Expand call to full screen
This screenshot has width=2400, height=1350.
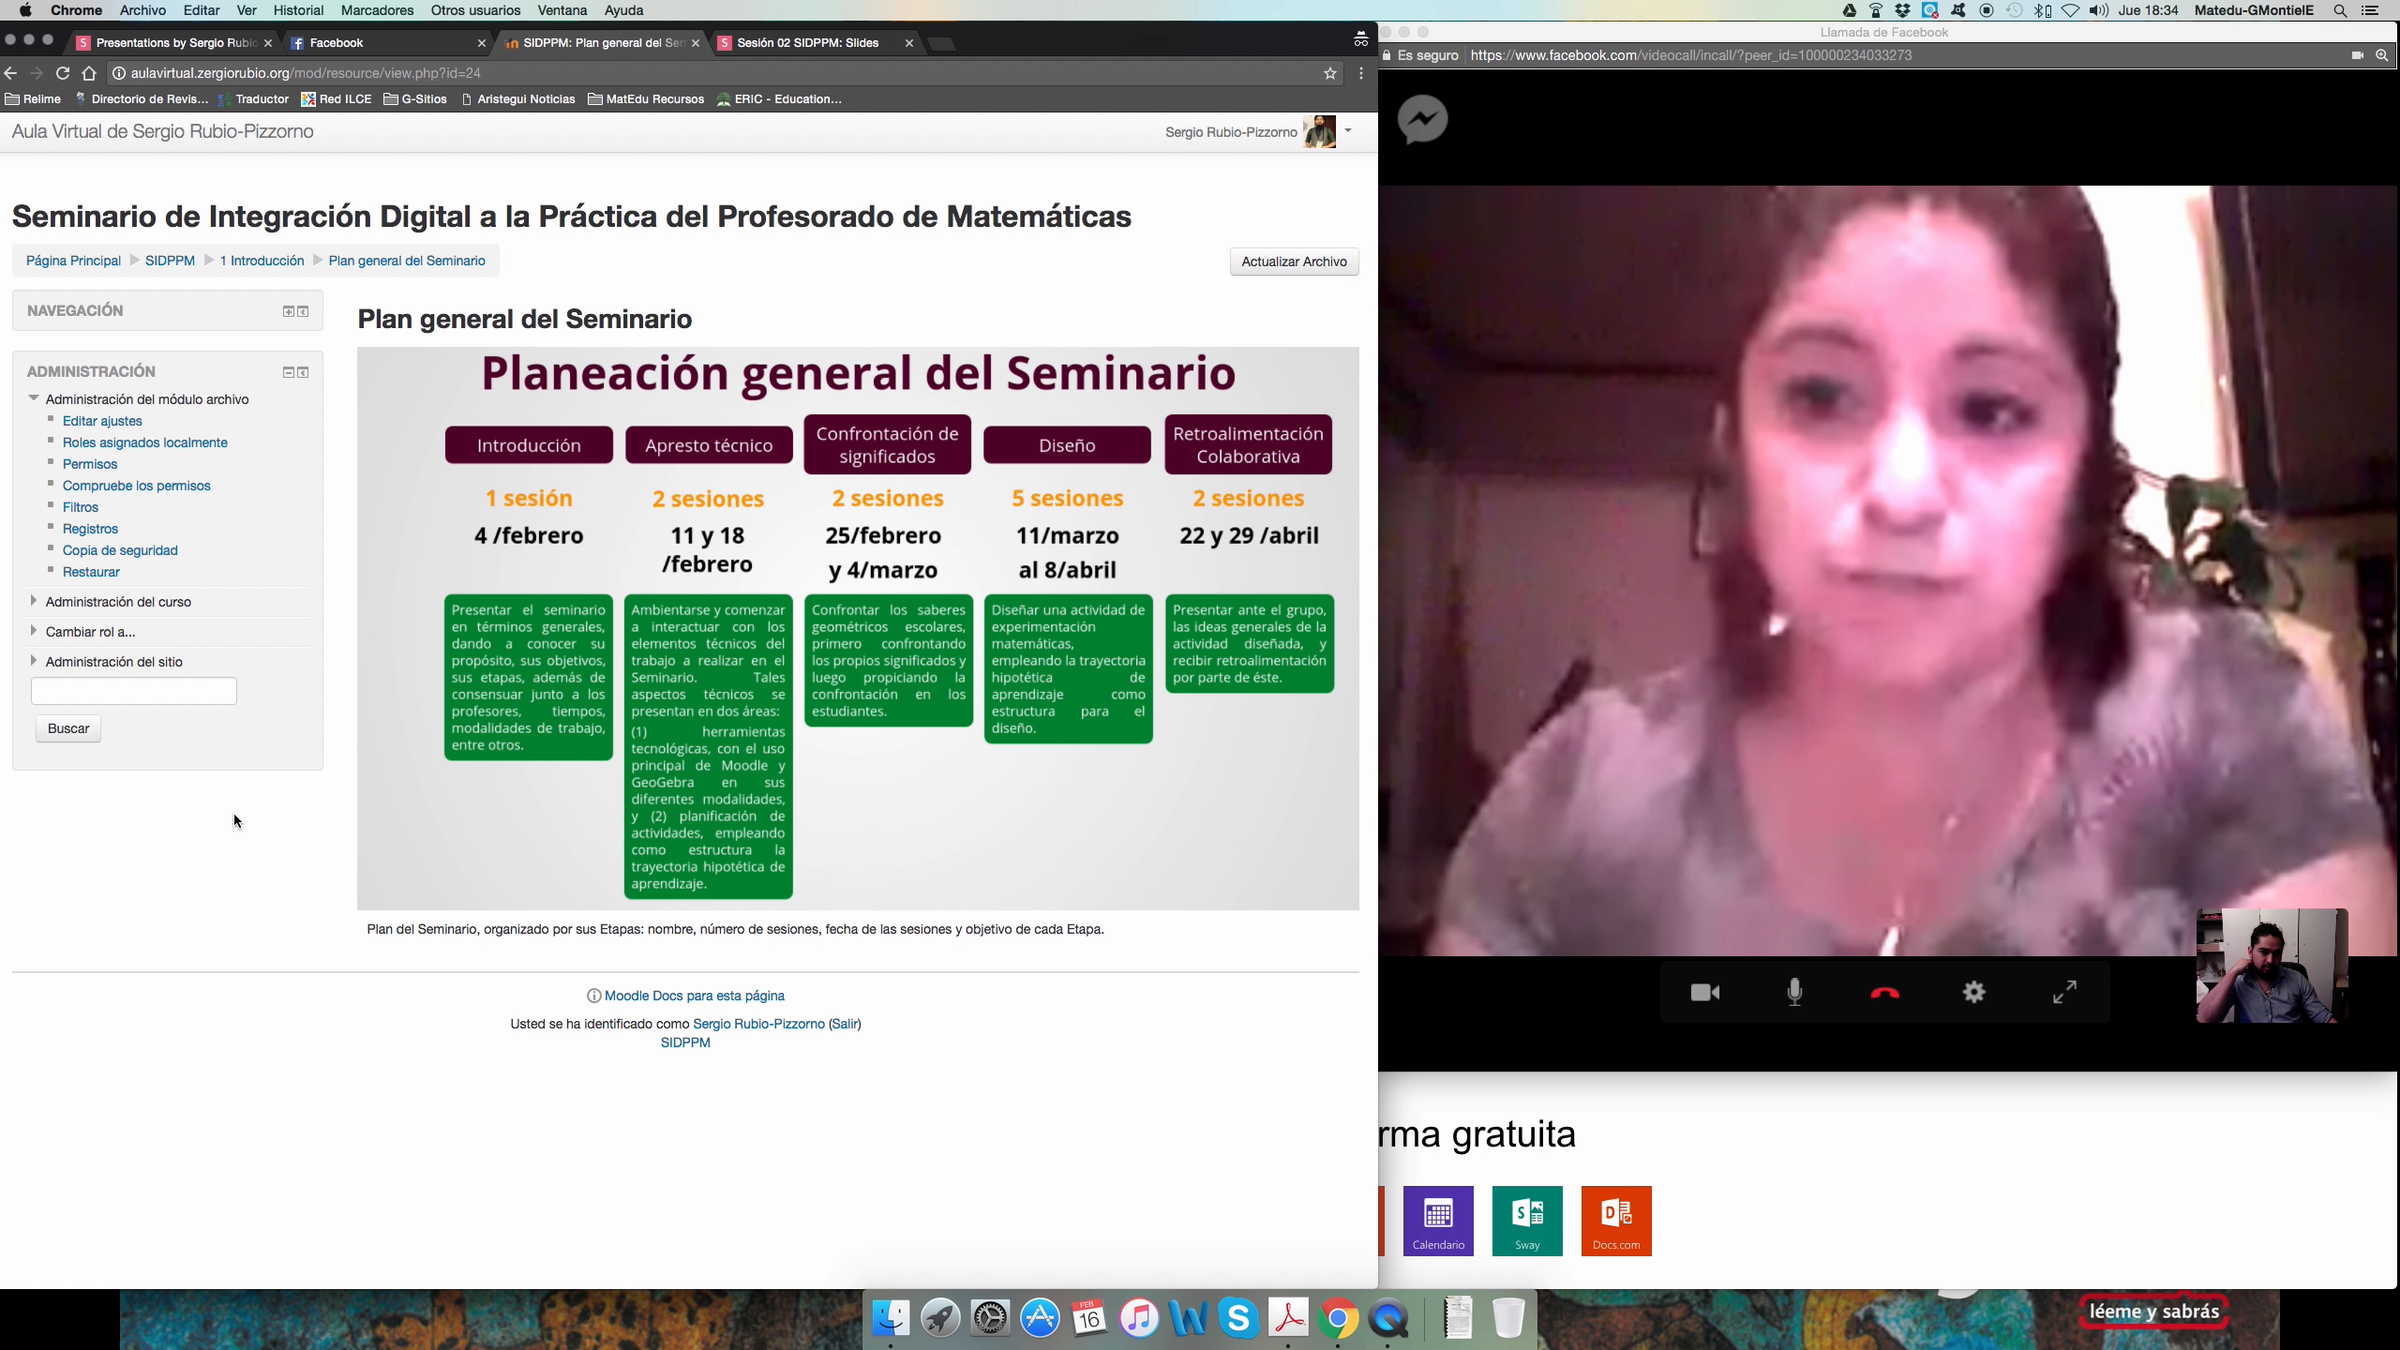pyautogui.click(x=2064, y=992)
